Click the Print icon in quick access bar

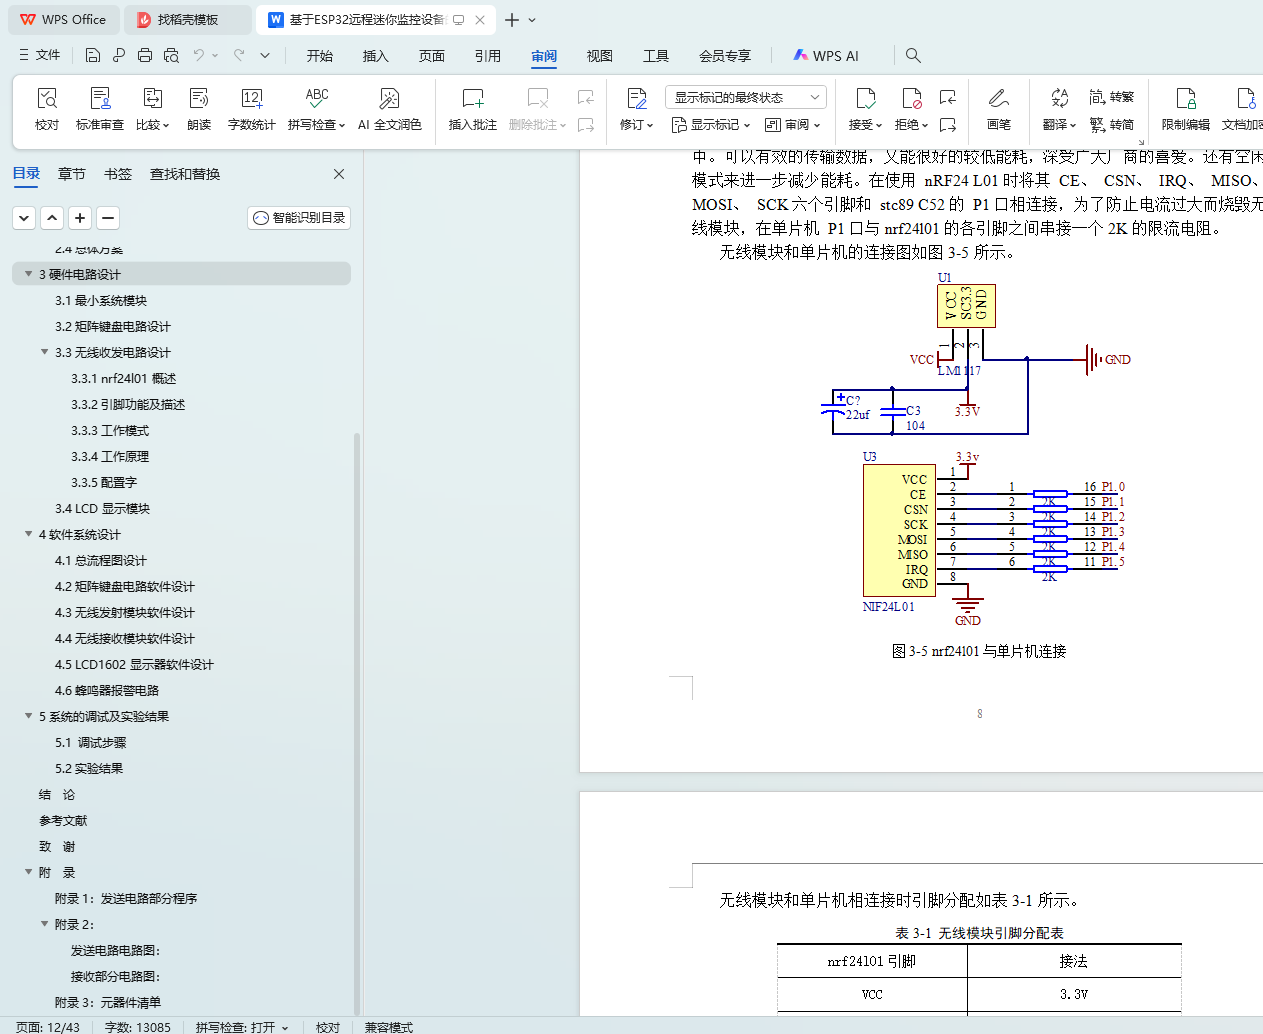[145, 55]
